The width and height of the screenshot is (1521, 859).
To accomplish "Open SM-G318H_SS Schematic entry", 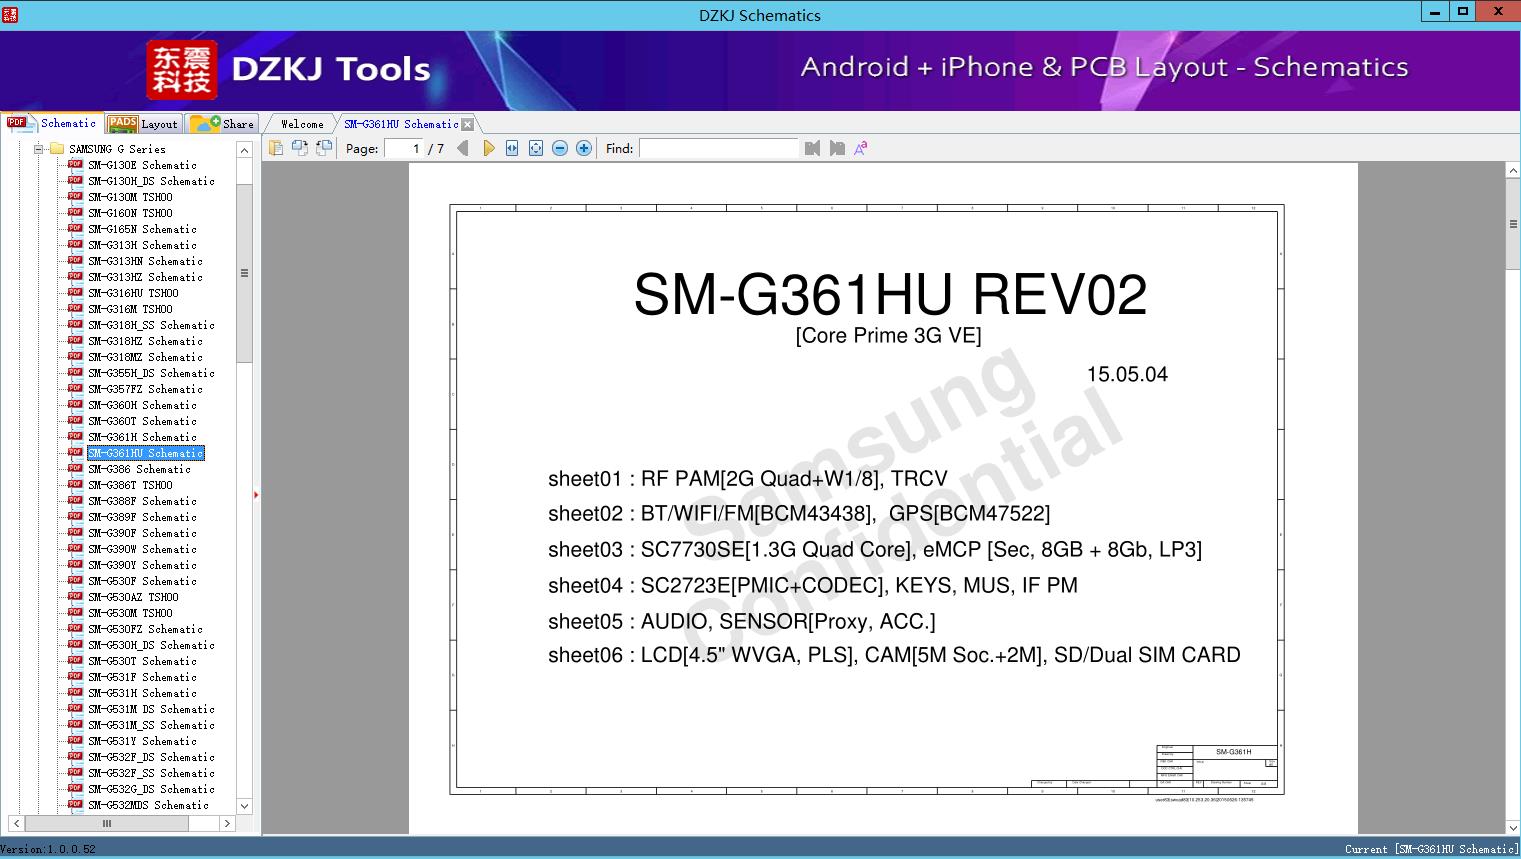I will (151, 325).
